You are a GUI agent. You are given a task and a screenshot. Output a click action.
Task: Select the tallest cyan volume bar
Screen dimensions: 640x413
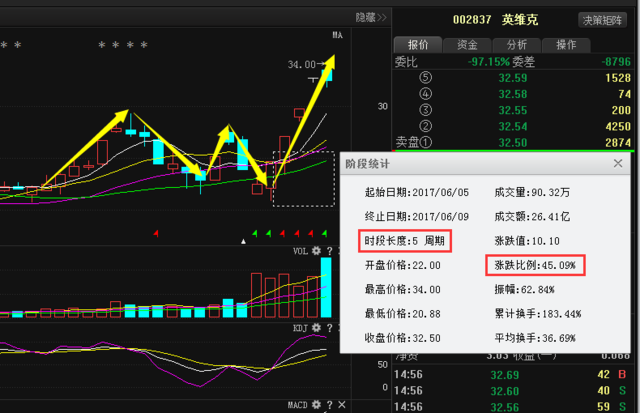point(327,287)
